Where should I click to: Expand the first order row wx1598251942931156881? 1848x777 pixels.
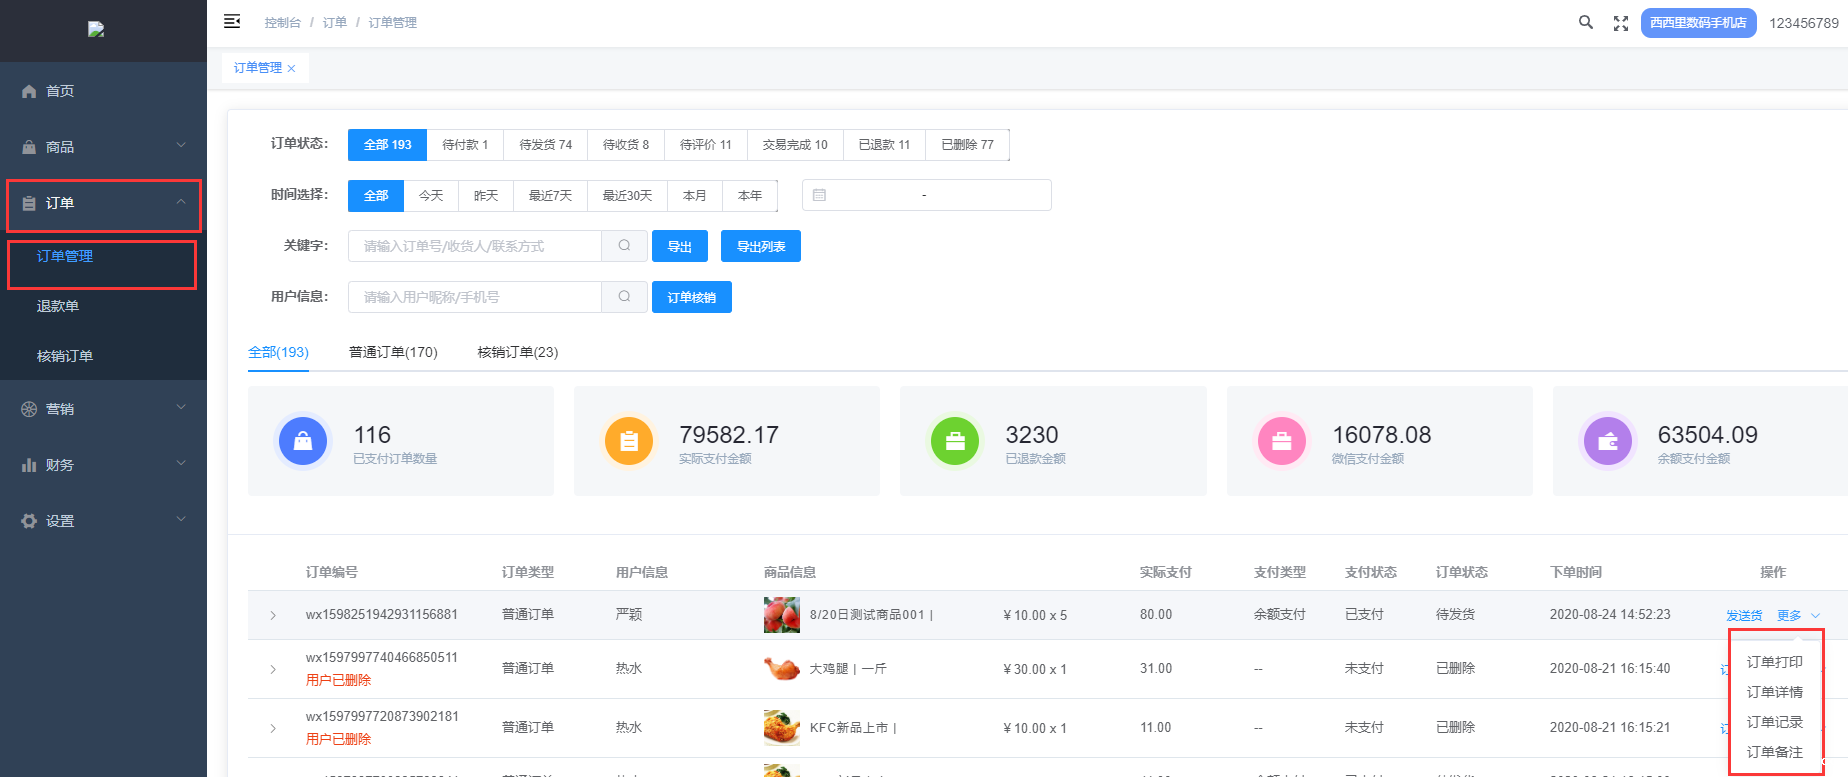point(273,616)
